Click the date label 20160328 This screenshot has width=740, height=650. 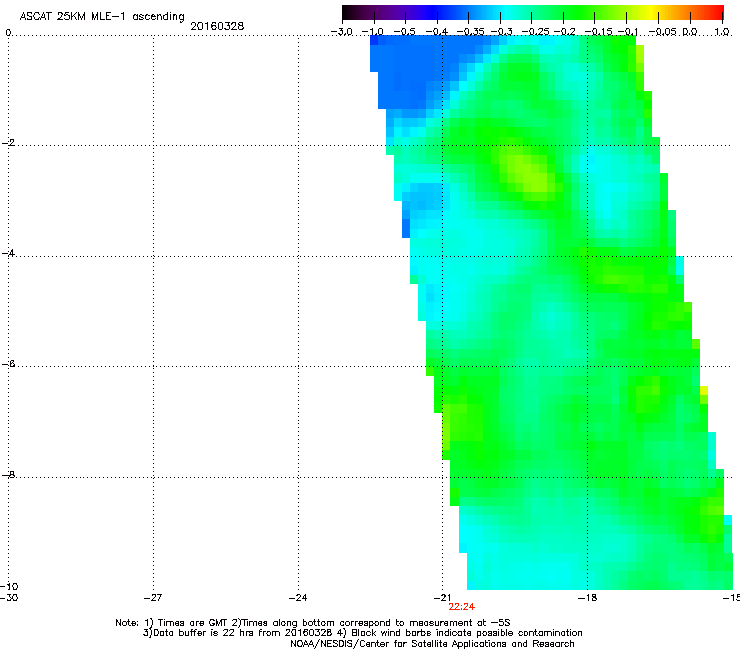coord(217,26)
